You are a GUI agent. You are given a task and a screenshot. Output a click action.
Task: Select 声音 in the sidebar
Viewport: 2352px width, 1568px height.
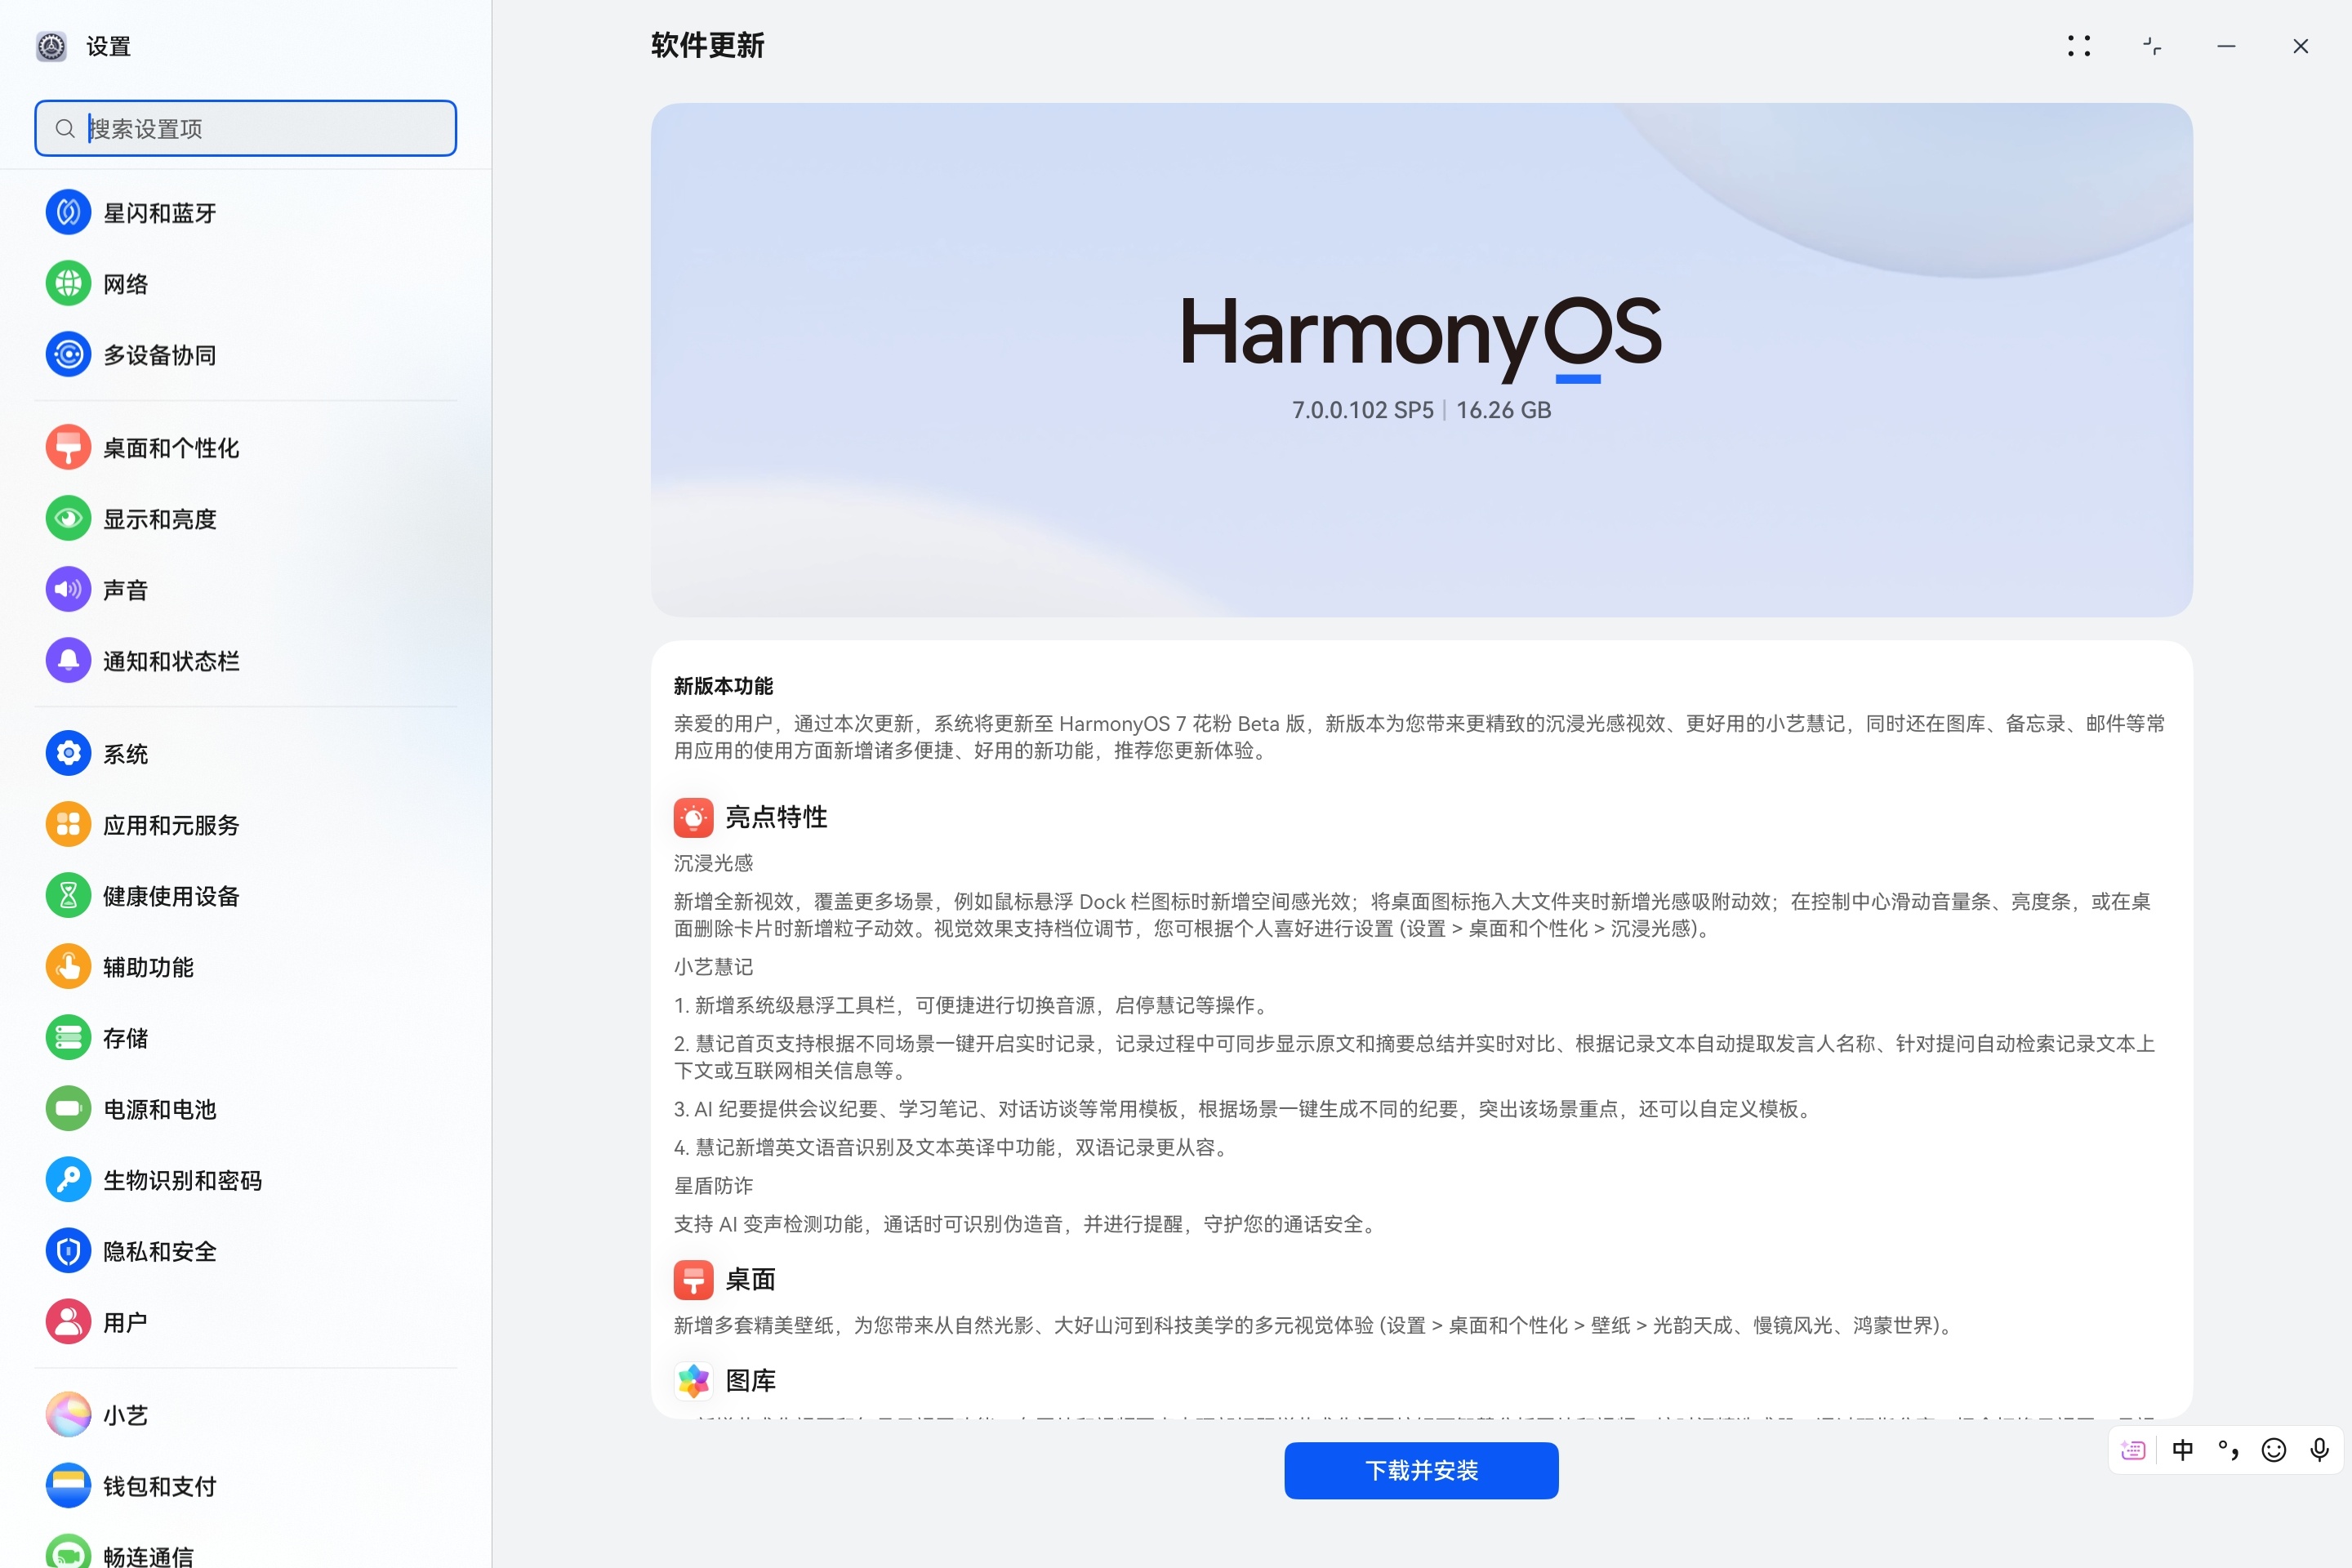pos(246,590)
